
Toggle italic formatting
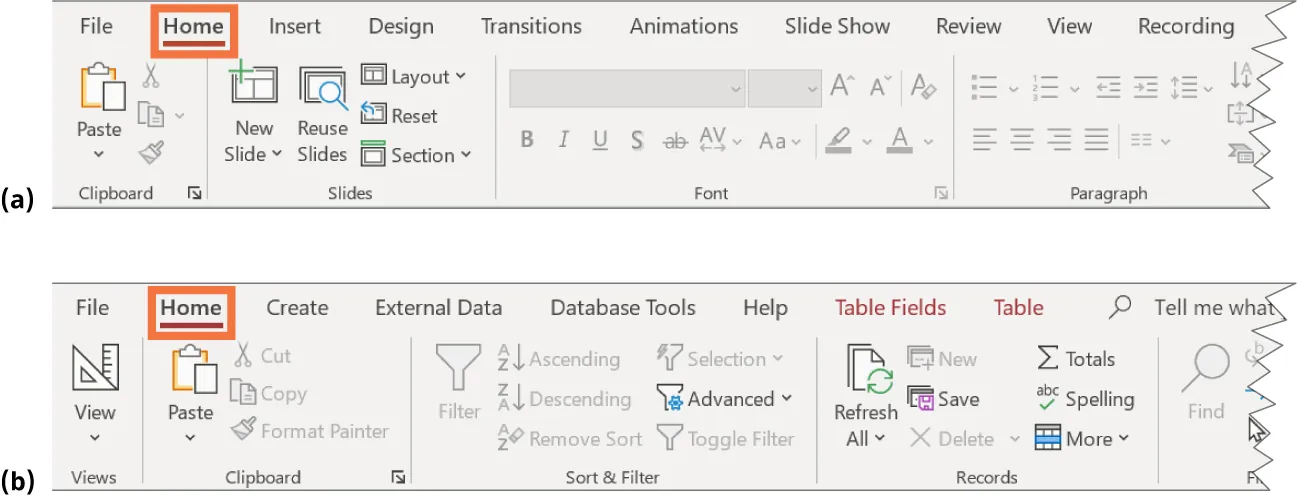[x=564, y=141]
